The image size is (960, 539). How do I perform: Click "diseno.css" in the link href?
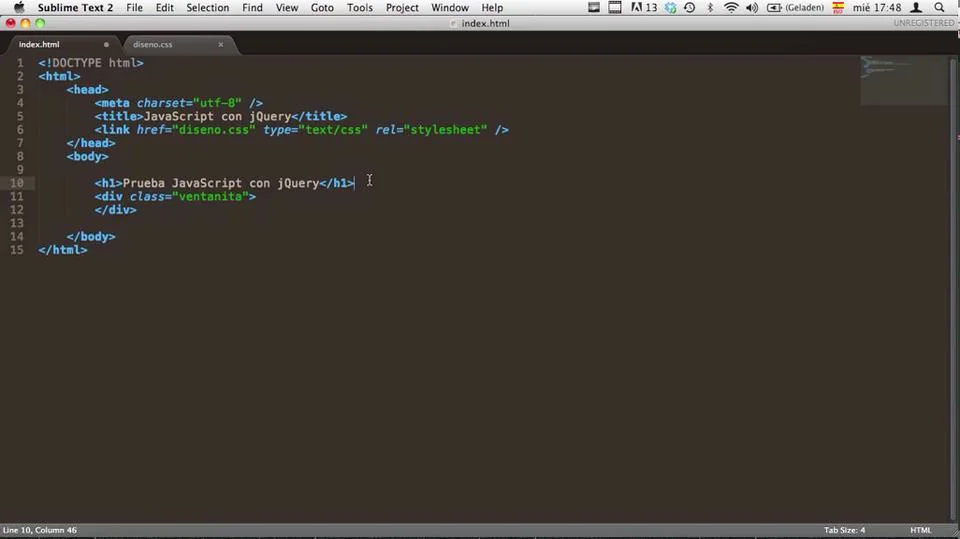click(214, 130)
